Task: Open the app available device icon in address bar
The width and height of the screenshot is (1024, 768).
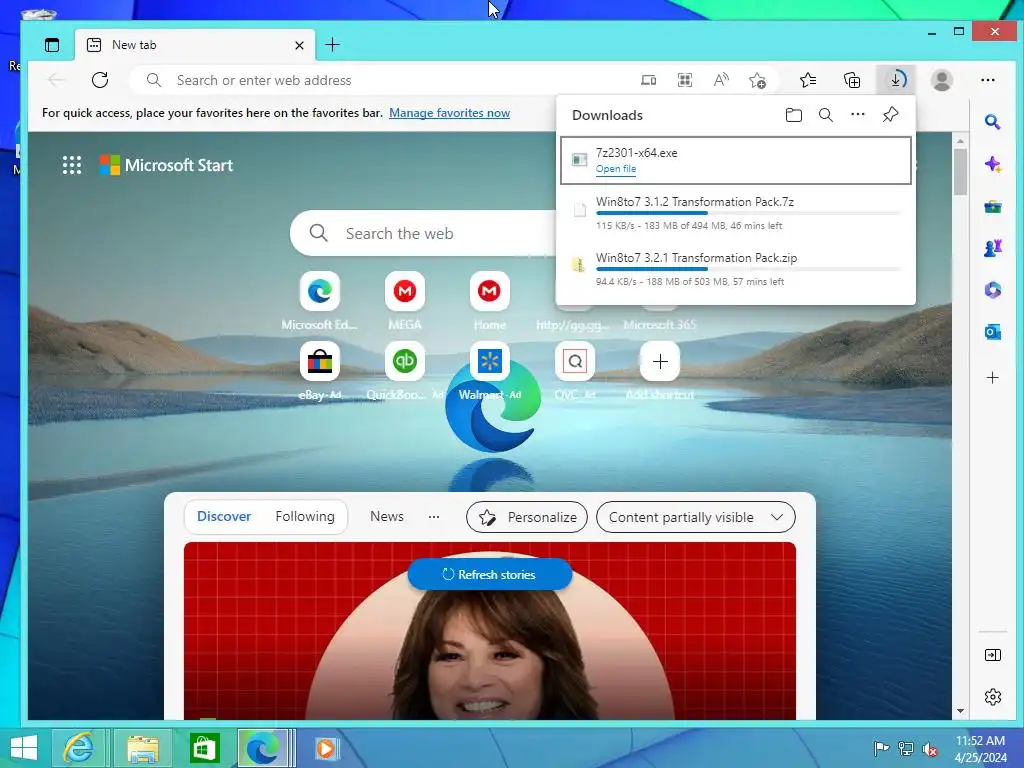Action: [x=648, y=80]
